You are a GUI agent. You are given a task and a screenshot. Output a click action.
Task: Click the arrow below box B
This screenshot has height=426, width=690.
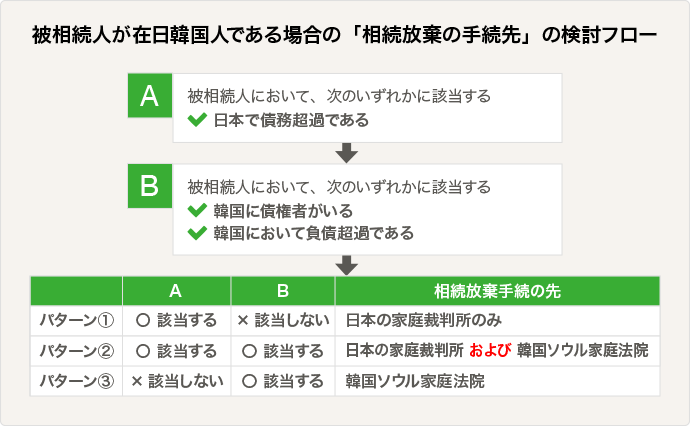(x=346, y=265)
